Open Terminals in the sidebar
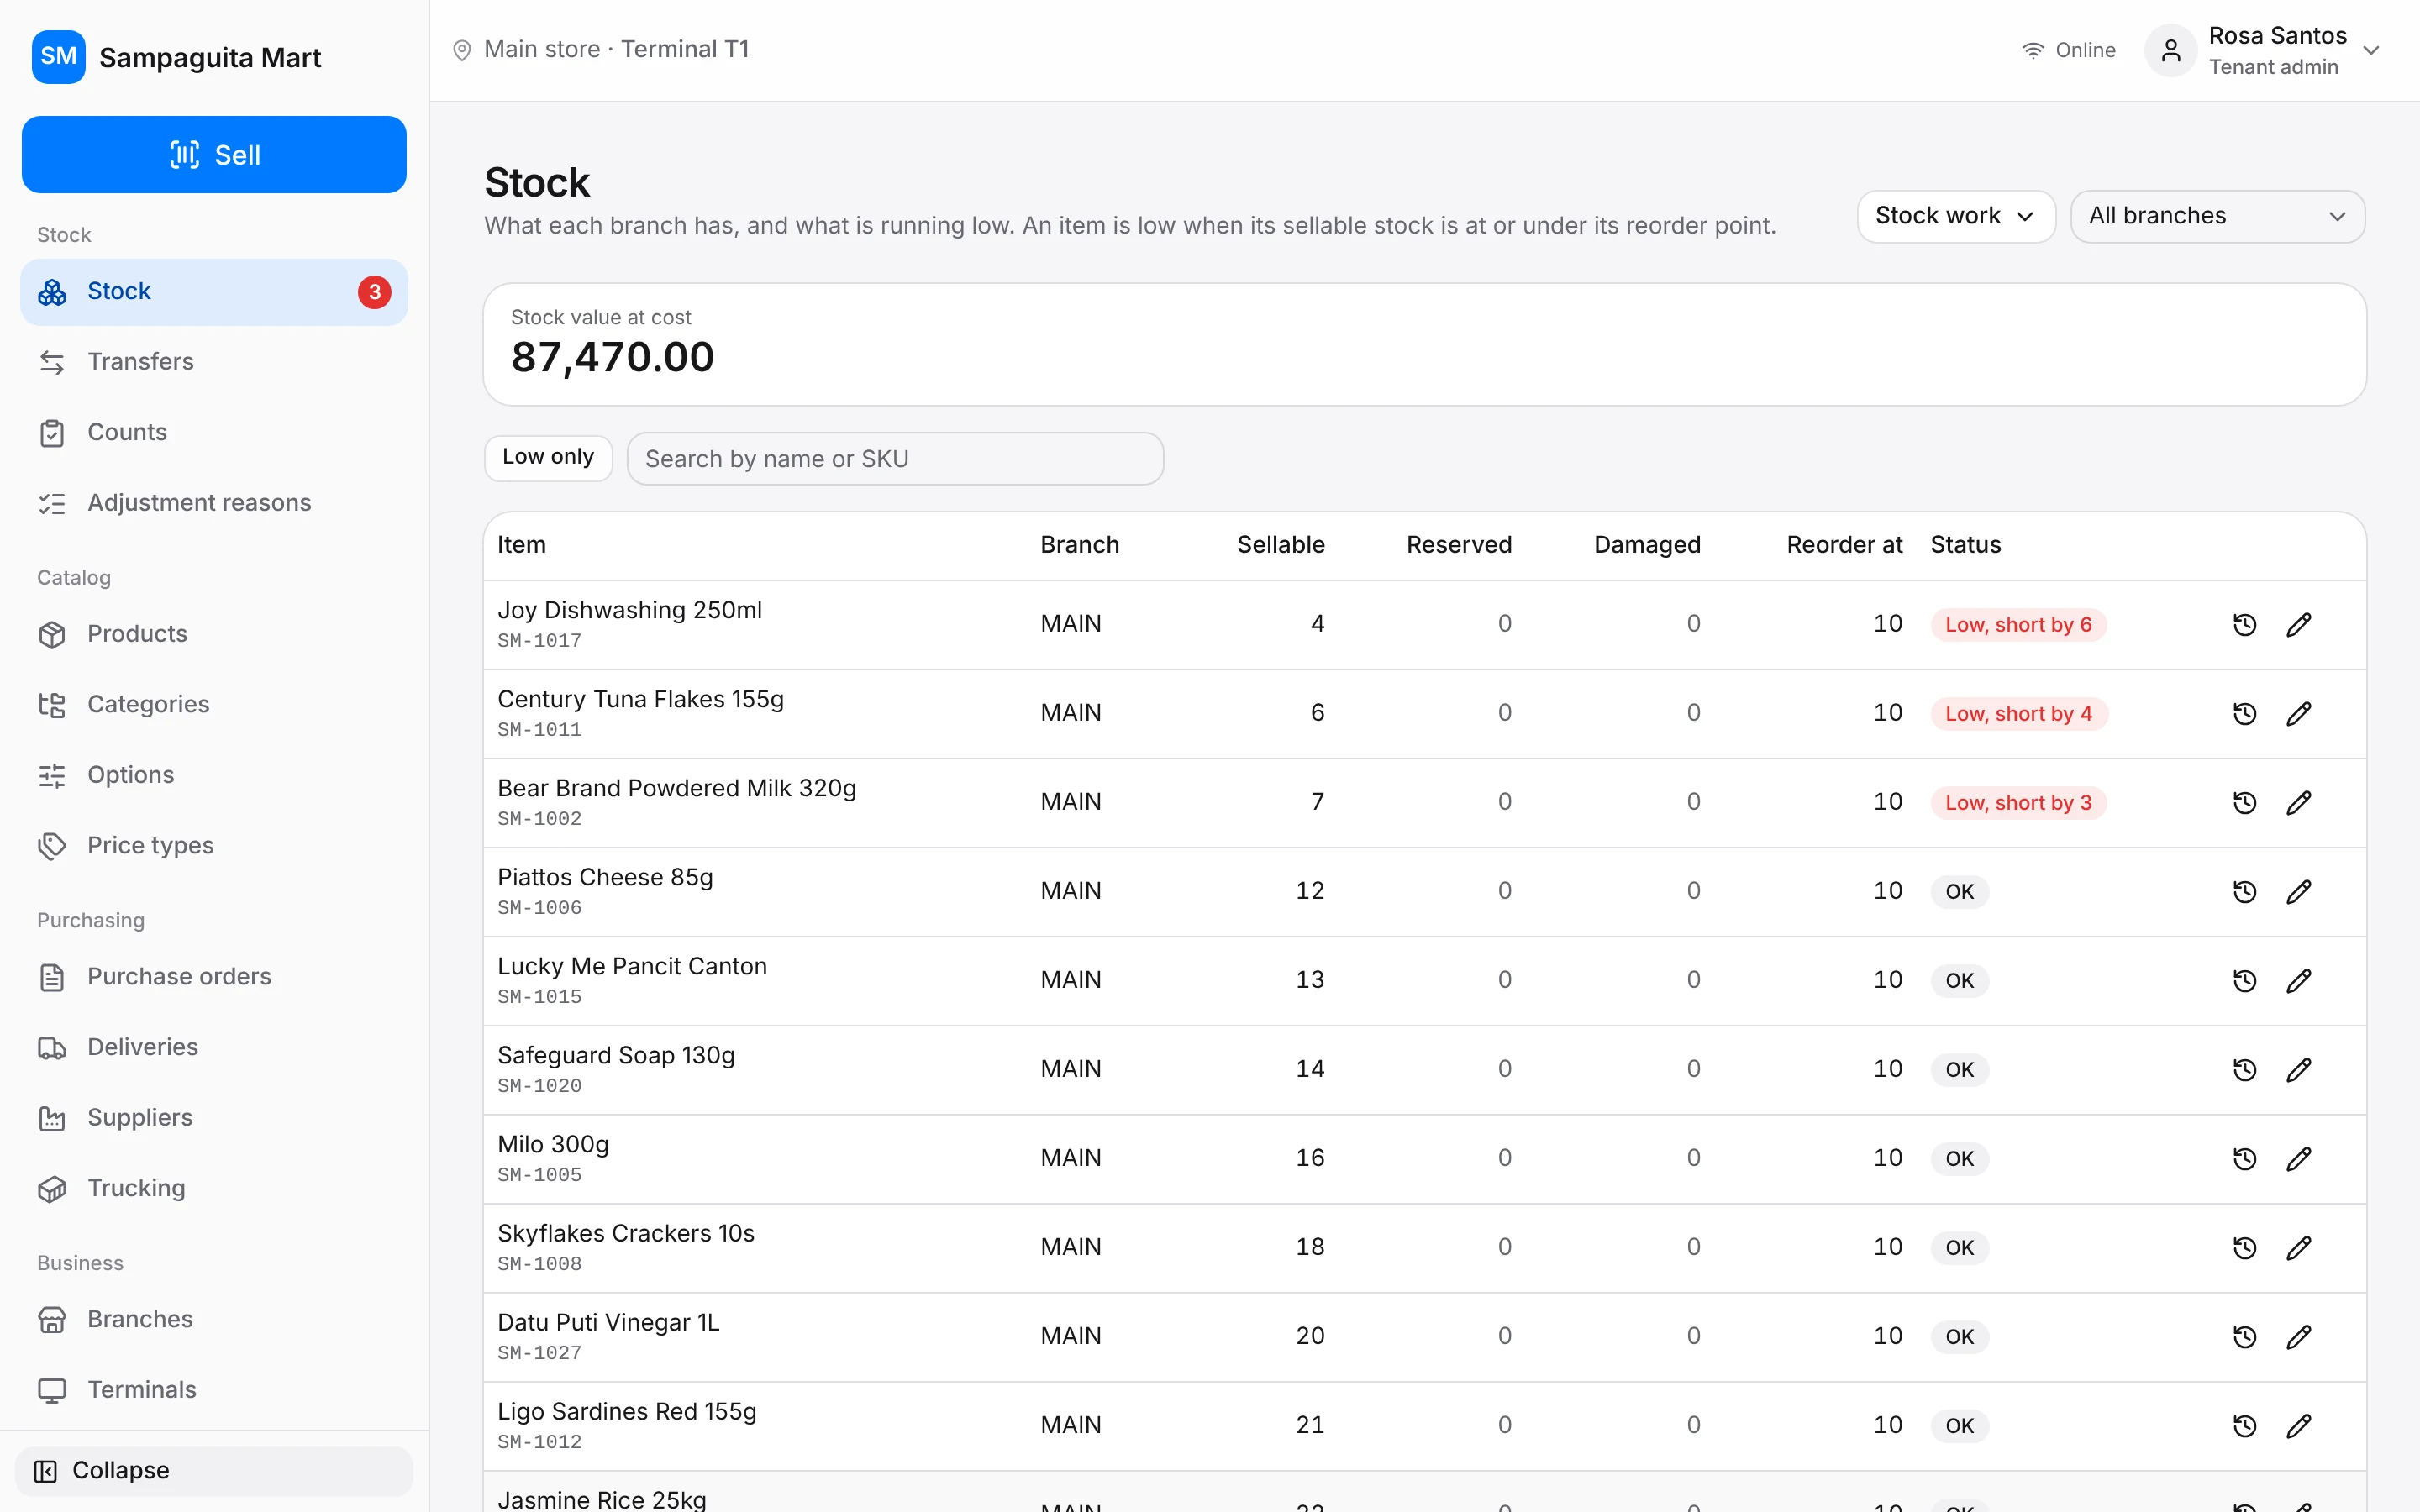 (214, 1390)
